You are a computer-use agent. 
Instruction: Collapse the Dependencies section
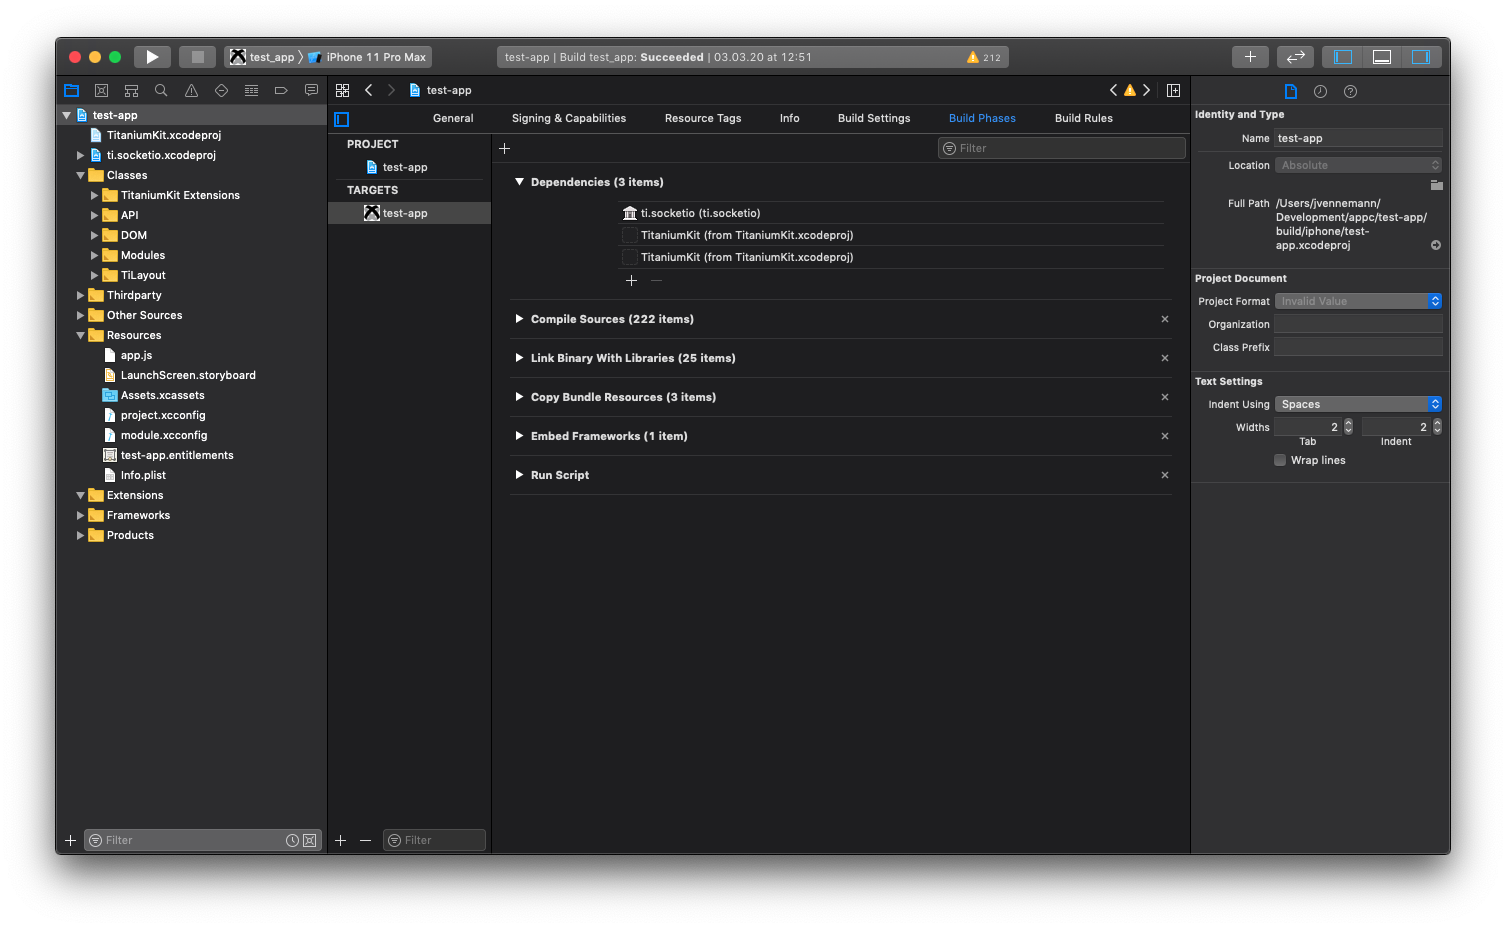pos(519,182)
